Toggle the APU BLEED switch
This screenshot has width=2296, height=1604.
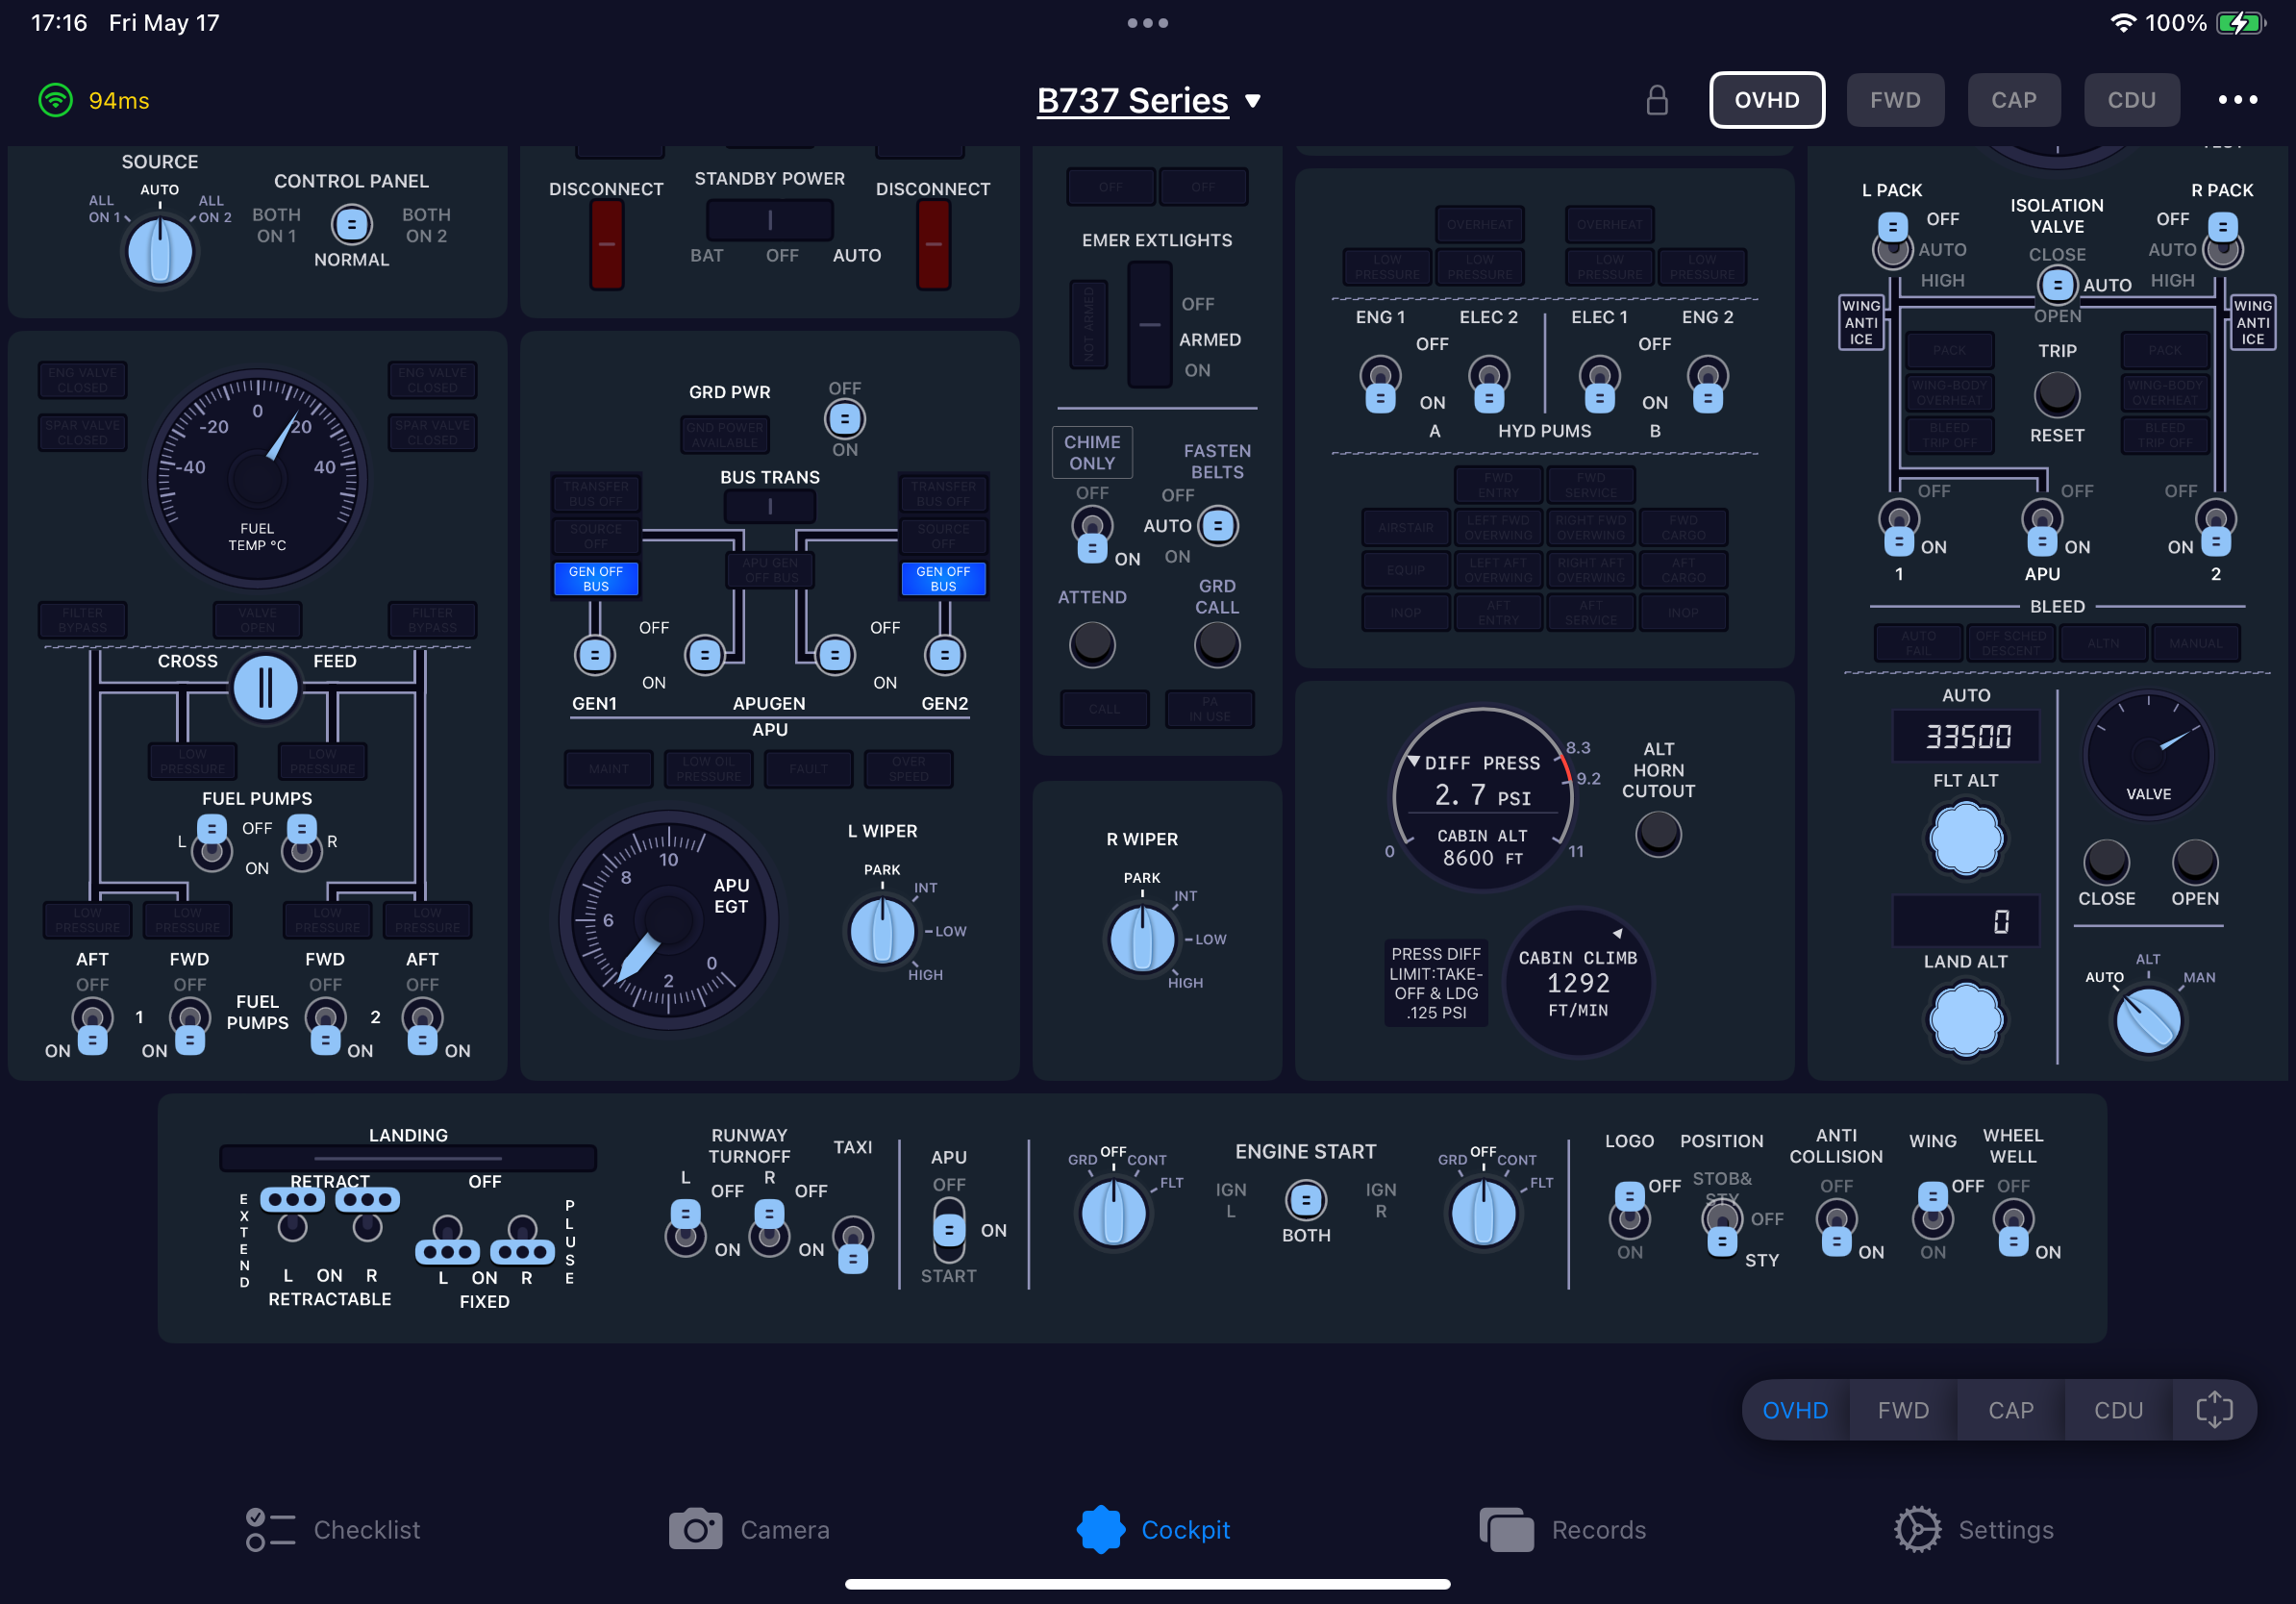(x=2042, y=528)
